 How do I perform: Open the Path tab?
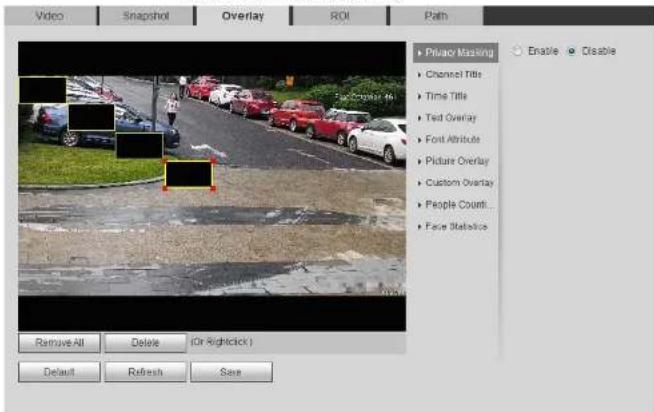[x=436, y=16]
